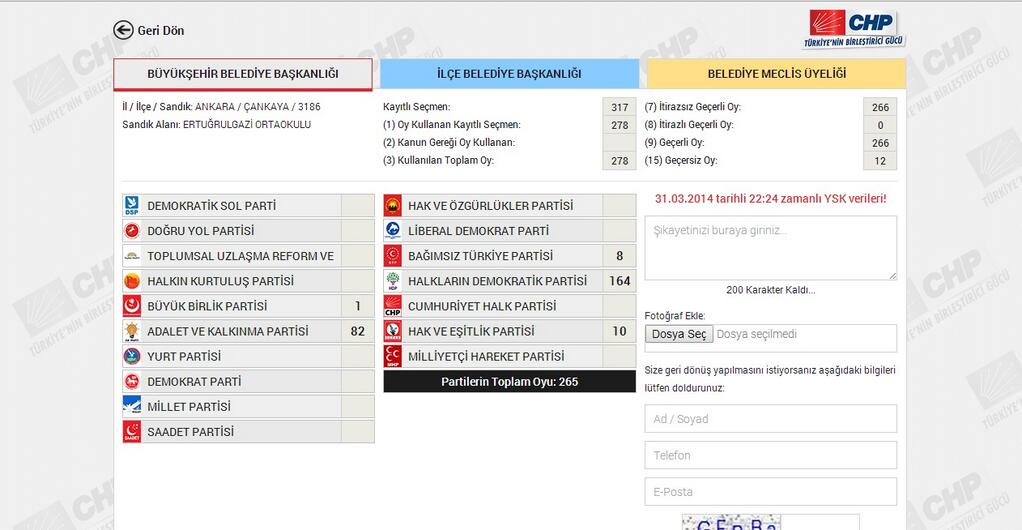1022x530 pixels.
Task: Click the Milliyetçi Hareket Partisi MHP logo
Action: coord(392,356)
